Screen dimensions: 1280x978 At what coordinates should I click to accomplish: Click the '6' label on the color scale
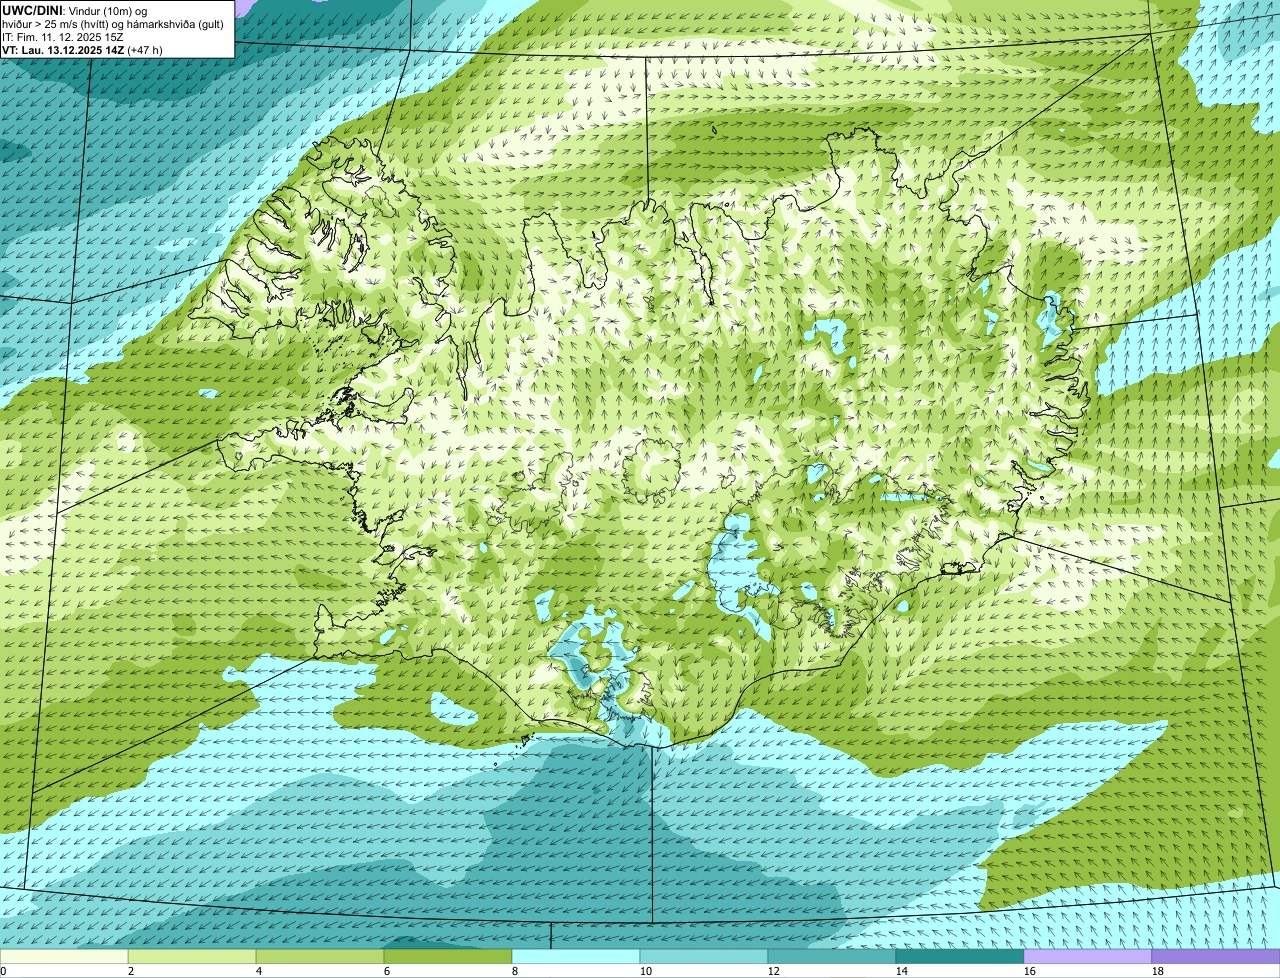tap(387, 971)
